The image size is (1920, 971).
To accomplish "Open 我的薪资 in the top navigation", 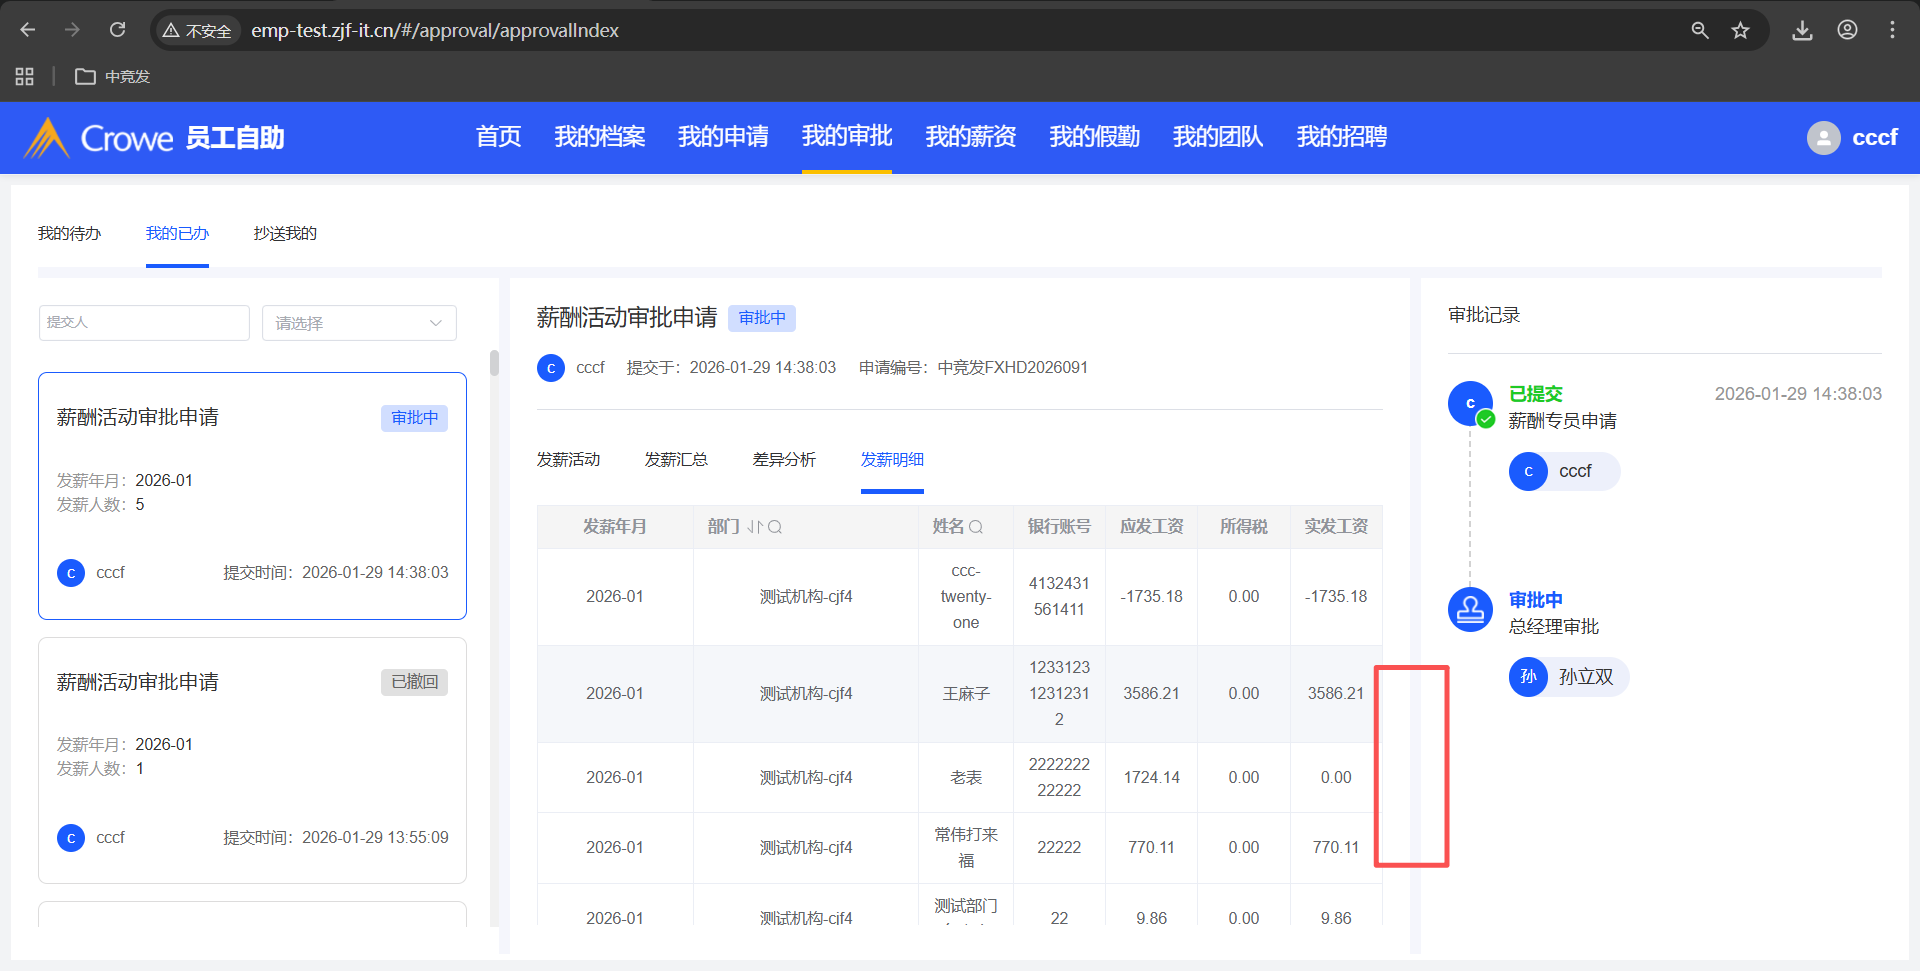I will [970, 137].
